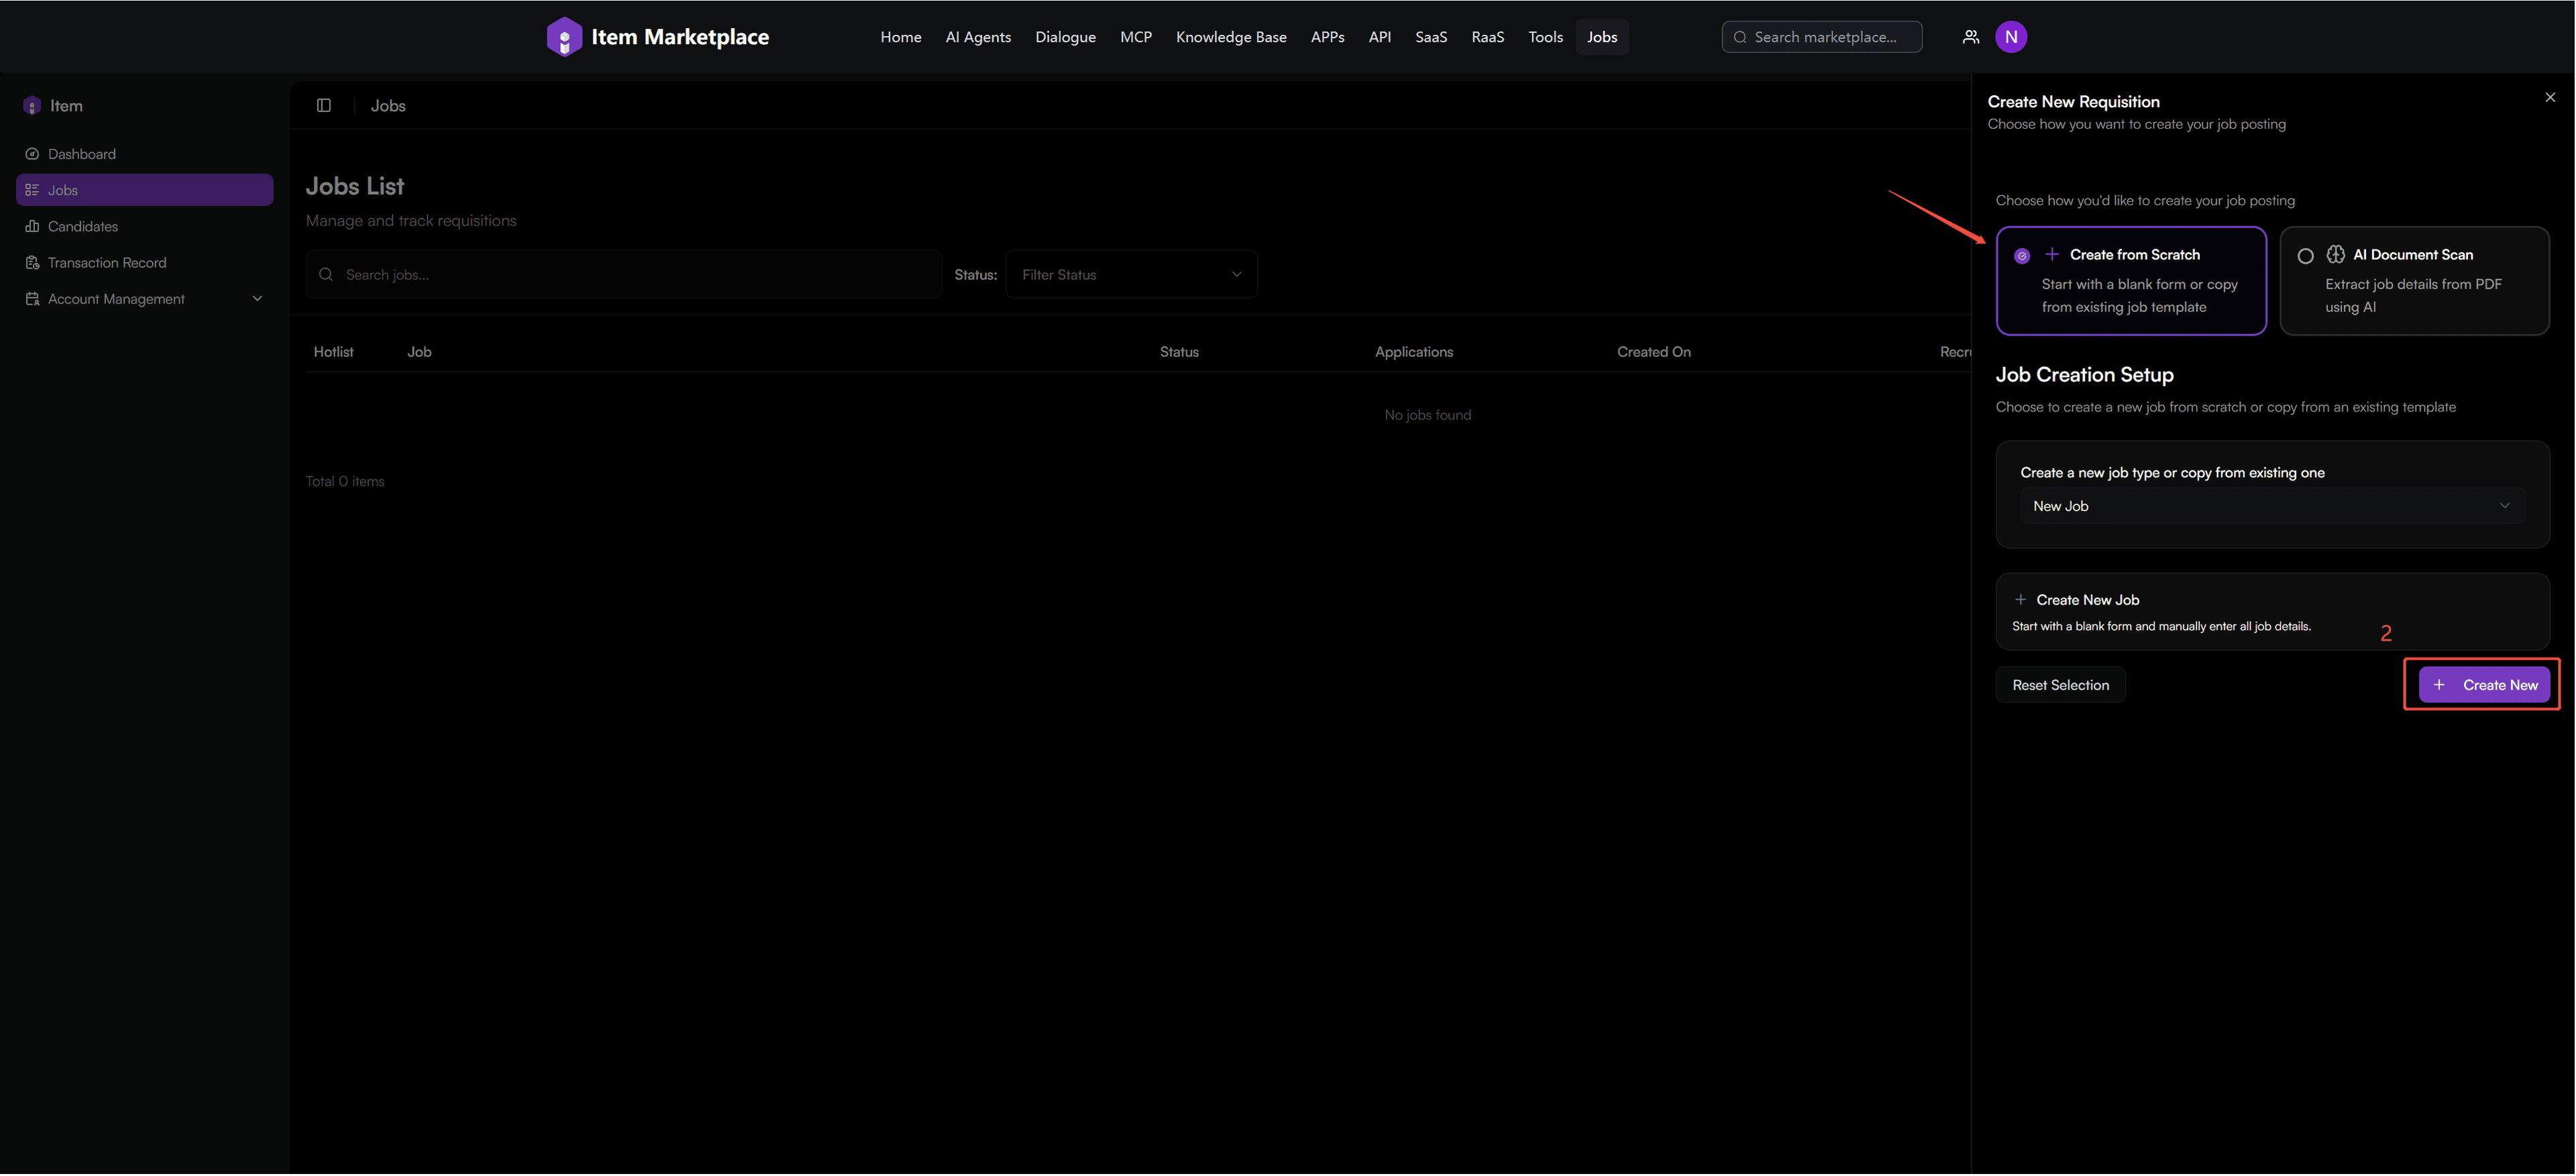Select Create from Scratch radio button
This screenshot has width=2576, height=1176.
tap(2021, 256)
